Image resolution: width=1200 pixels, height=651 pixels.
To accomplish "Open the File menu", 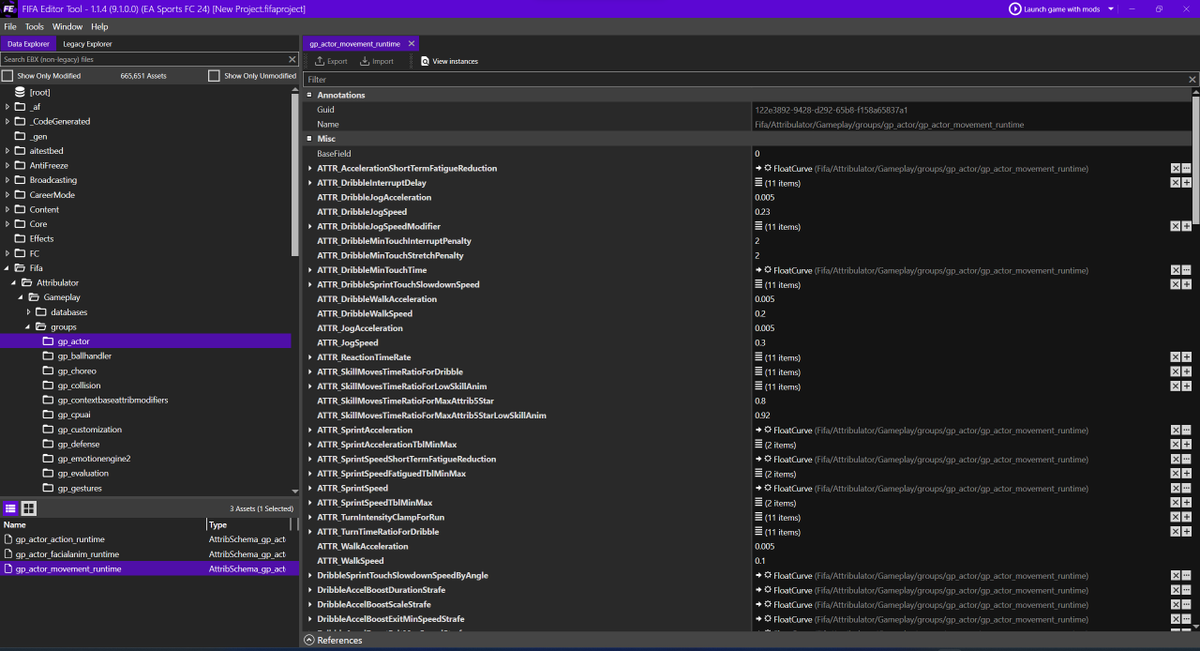I will click(x=10, y=27).
